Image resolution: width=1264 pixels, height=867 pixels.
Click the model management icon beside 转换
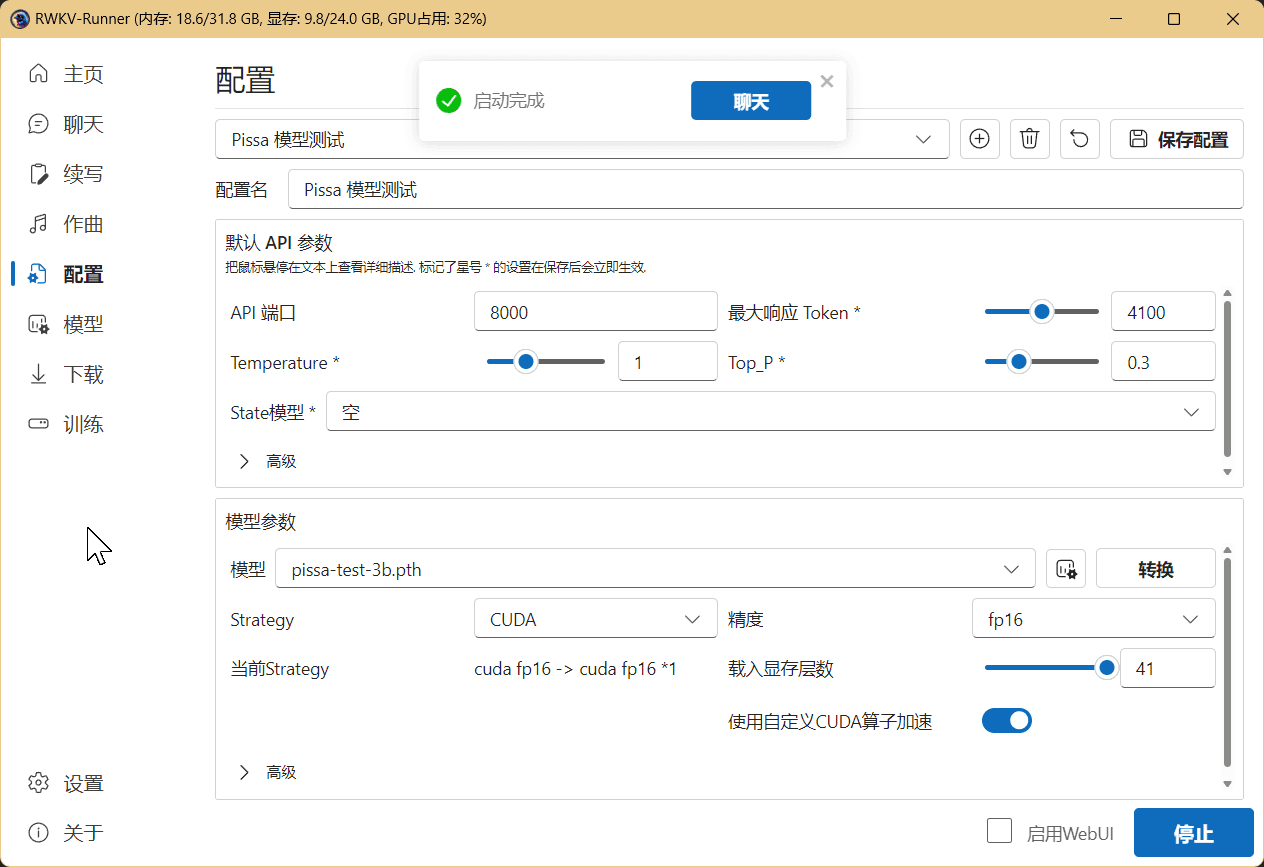[1066, 569]
